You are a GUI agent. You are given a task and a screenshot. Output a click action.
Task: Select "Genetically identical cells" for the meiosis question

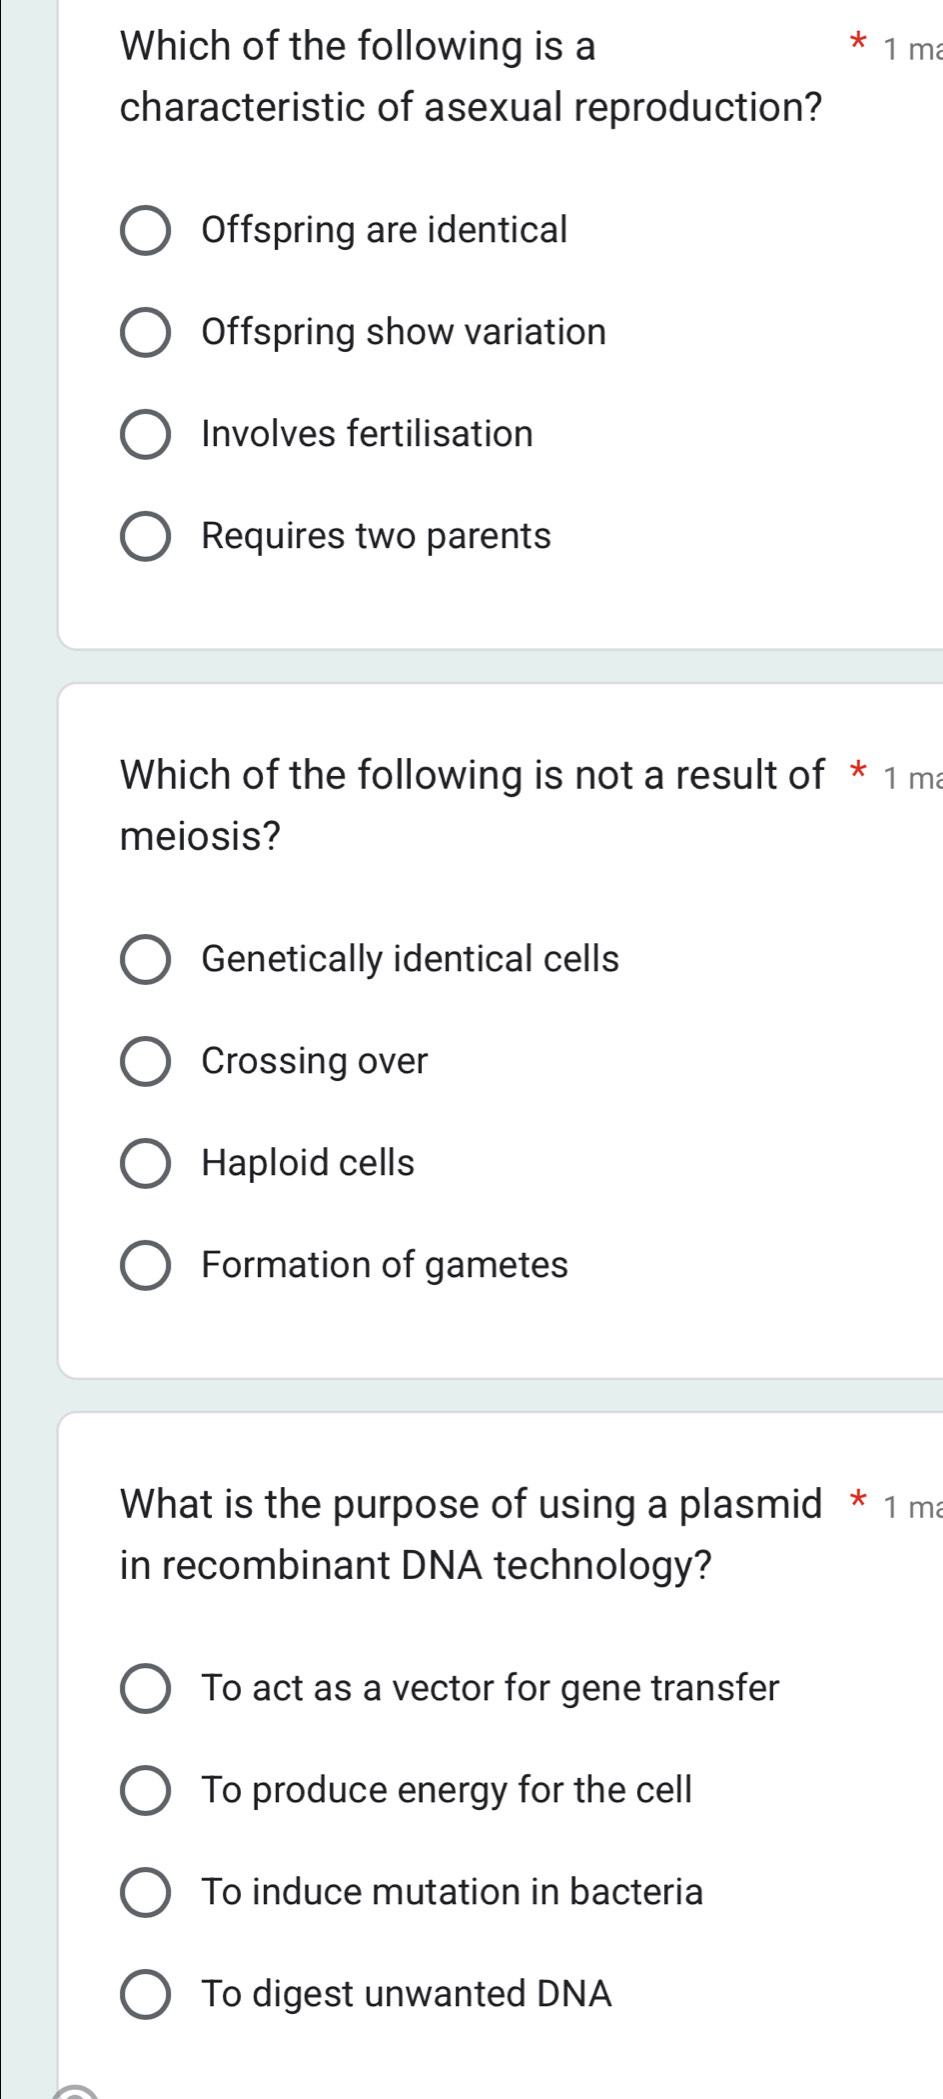[x=146, y=960]
